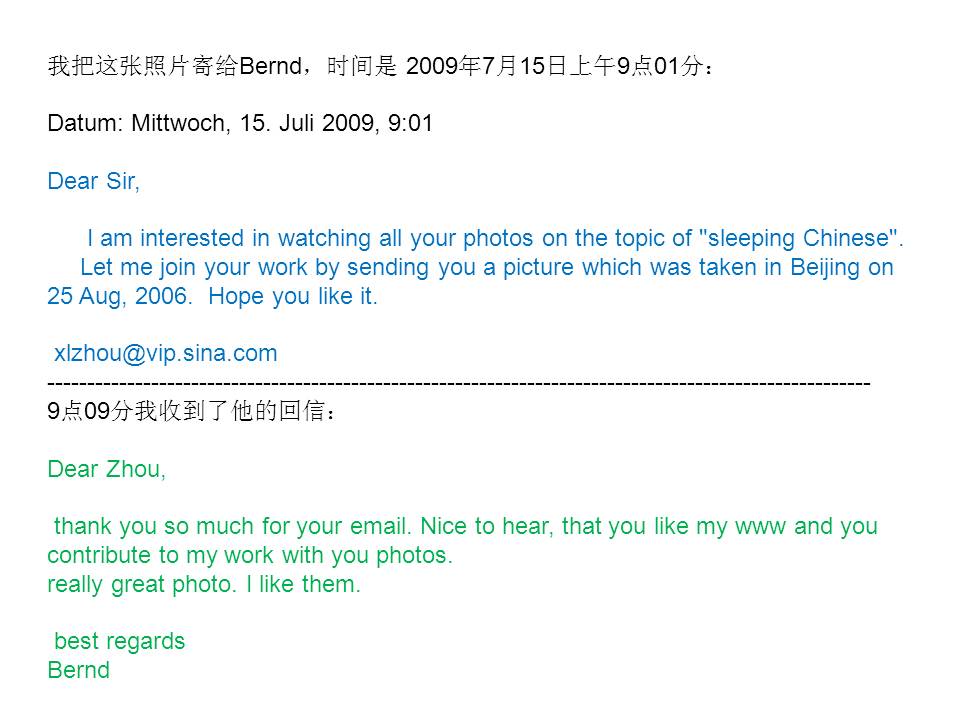Click the Chinese line starting '9点09分'

coord(192,411)
